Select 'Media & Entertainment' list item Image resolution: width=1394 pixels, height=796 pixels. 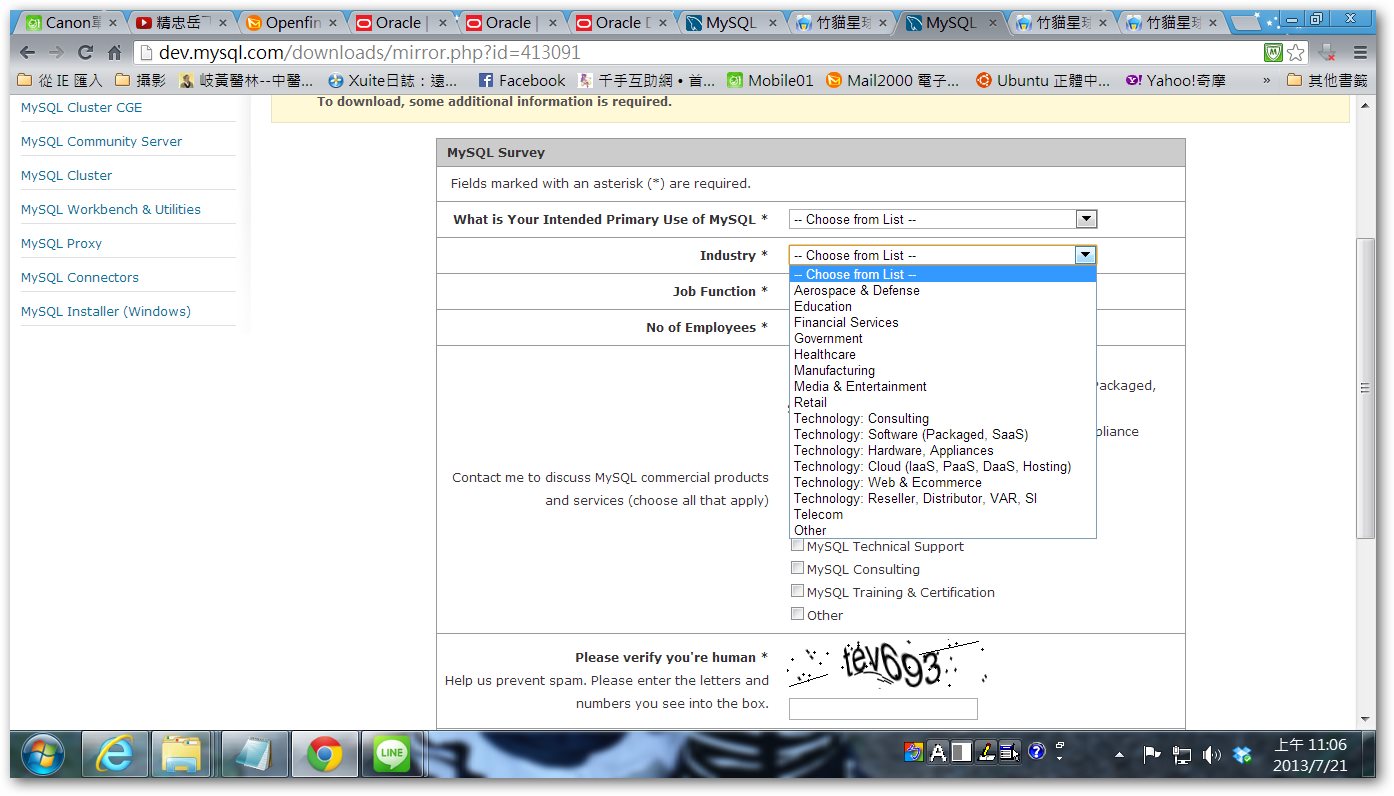pyautogui.click(x=943, y=386)
